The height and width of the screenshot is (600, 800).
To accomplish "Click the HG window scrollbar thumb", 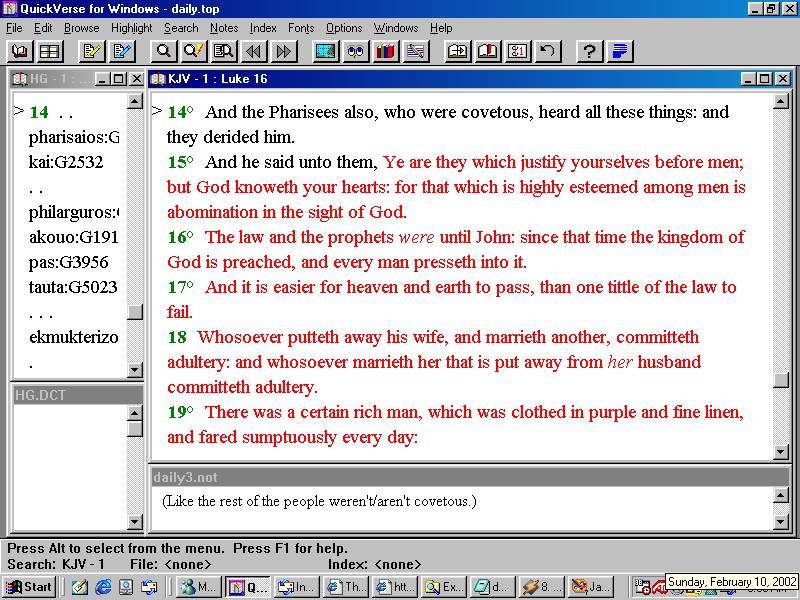I will coord(135,312).
